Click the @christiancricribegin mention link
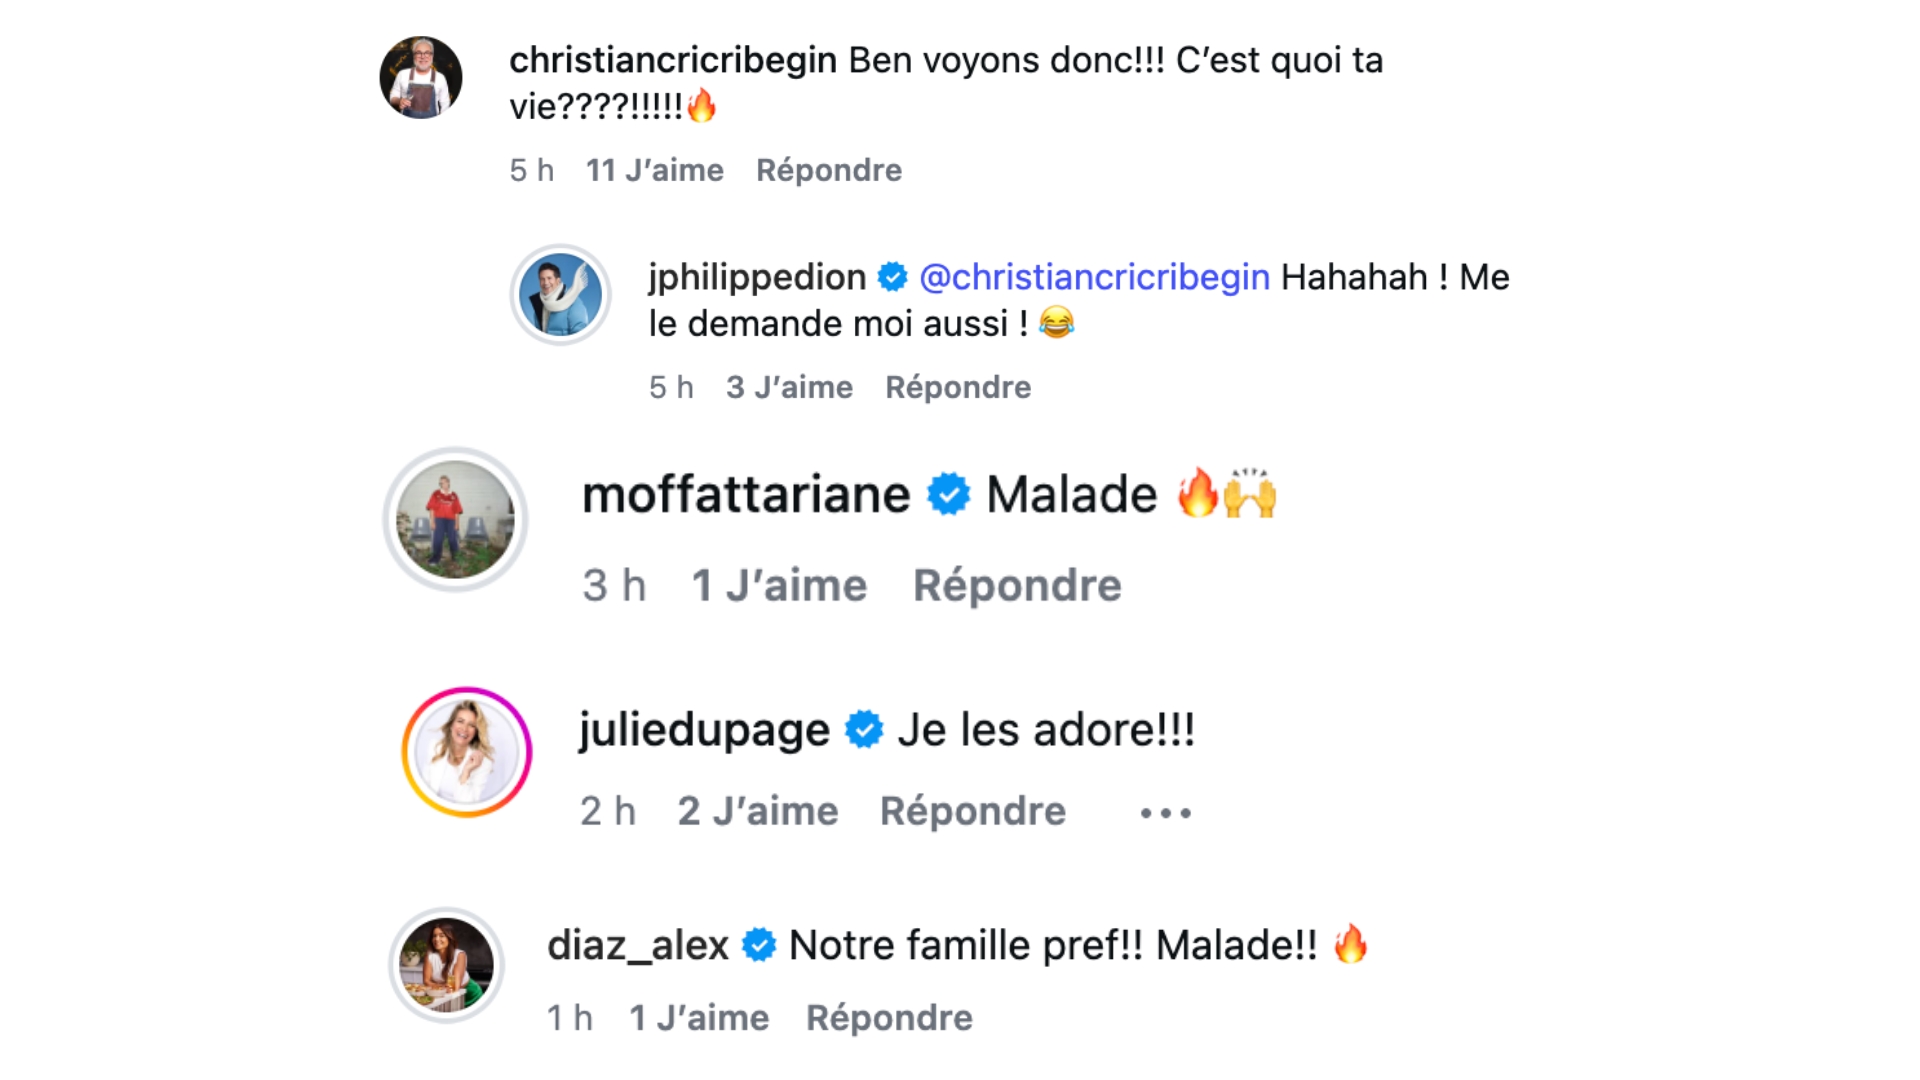 click(1094, 277)
